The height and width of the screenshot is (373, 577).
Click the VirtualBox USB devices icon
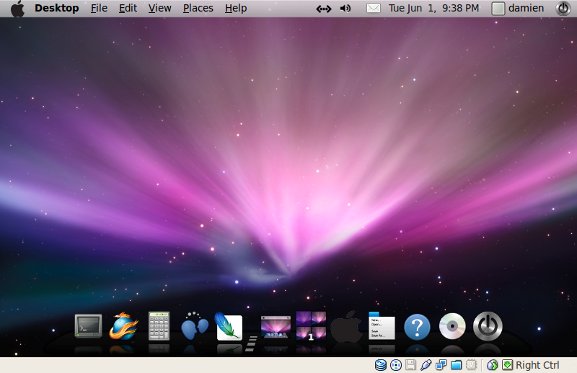(x=426, y=365)
